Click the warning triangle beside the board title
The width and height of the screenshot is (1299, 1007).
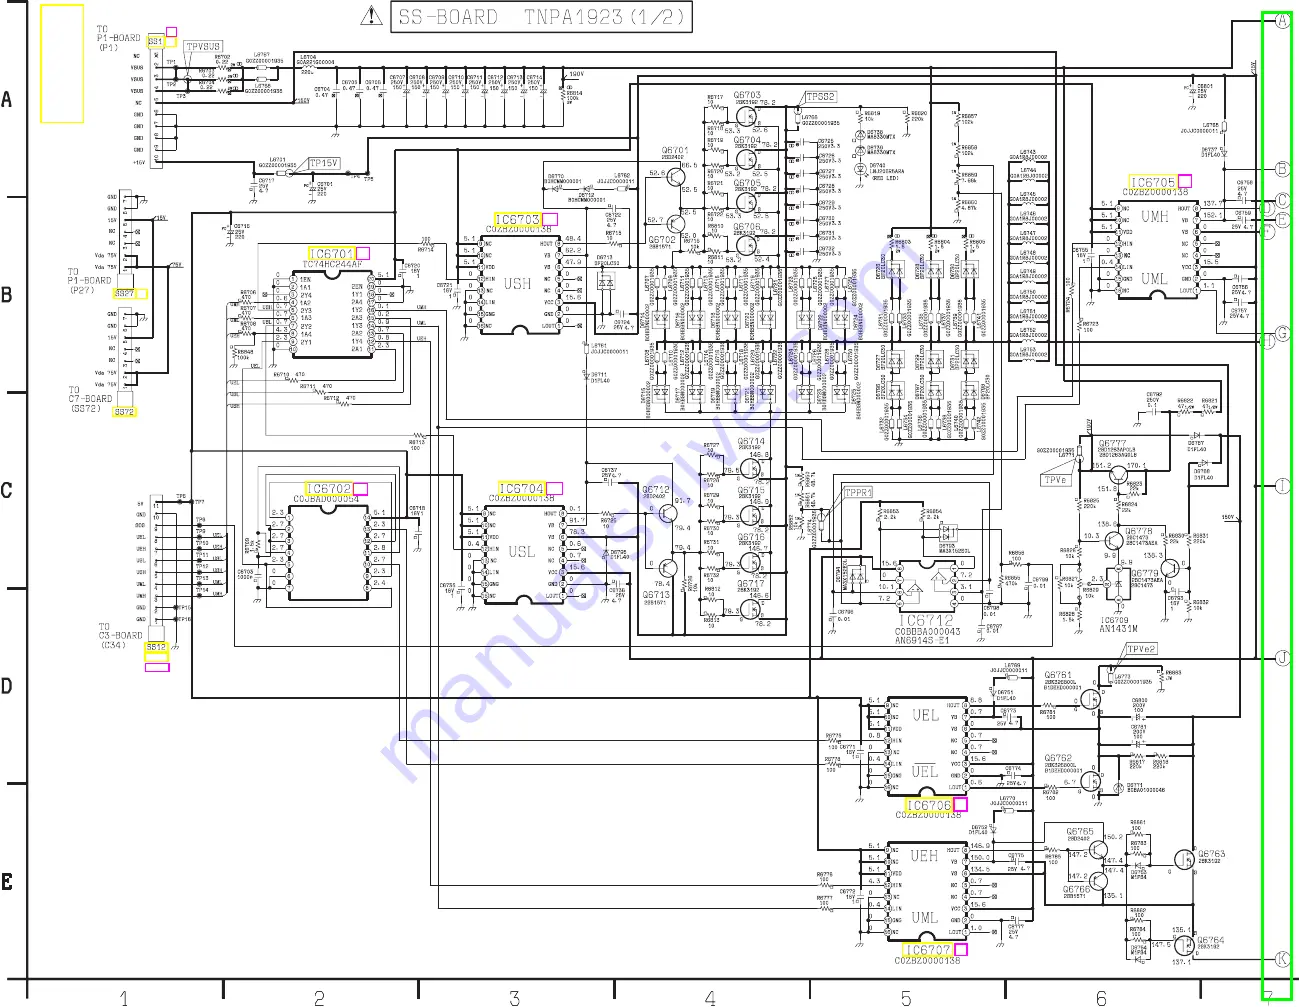(x=372, y=15)
